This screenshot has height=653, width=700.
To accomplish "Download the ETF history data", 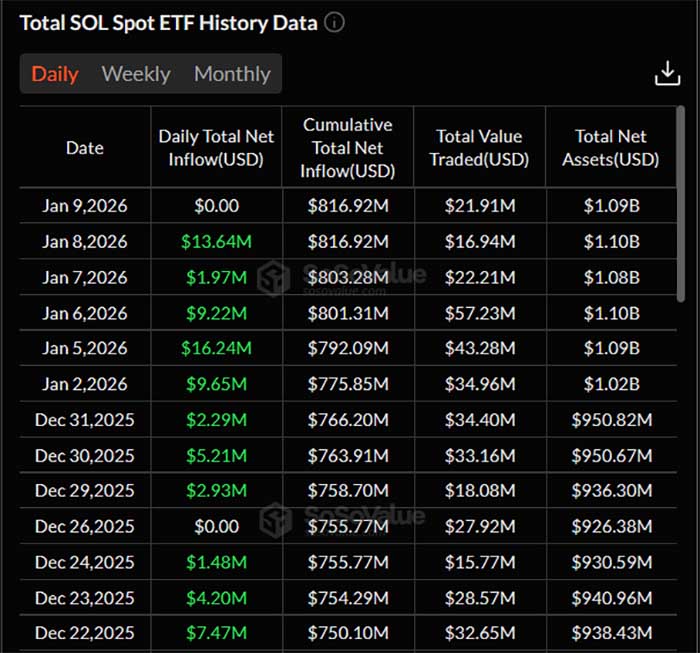I will pyautogui.click(x=667, y=73).
